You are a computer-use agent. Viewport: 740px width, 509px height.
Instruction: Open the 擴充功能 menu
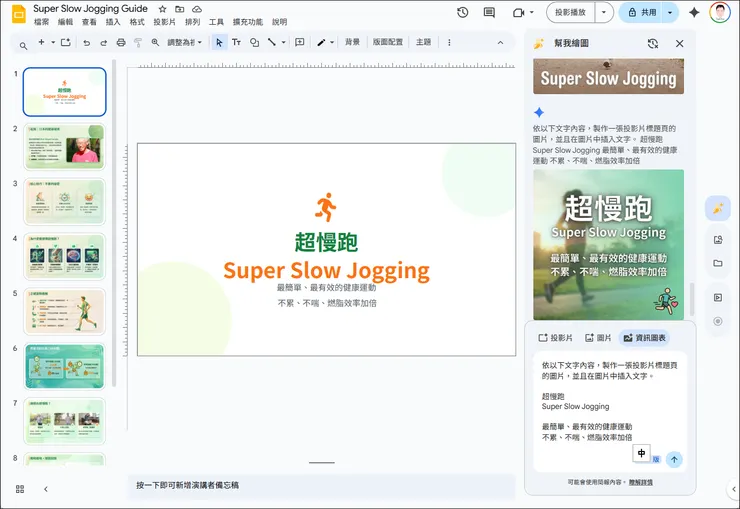point(248,22)
